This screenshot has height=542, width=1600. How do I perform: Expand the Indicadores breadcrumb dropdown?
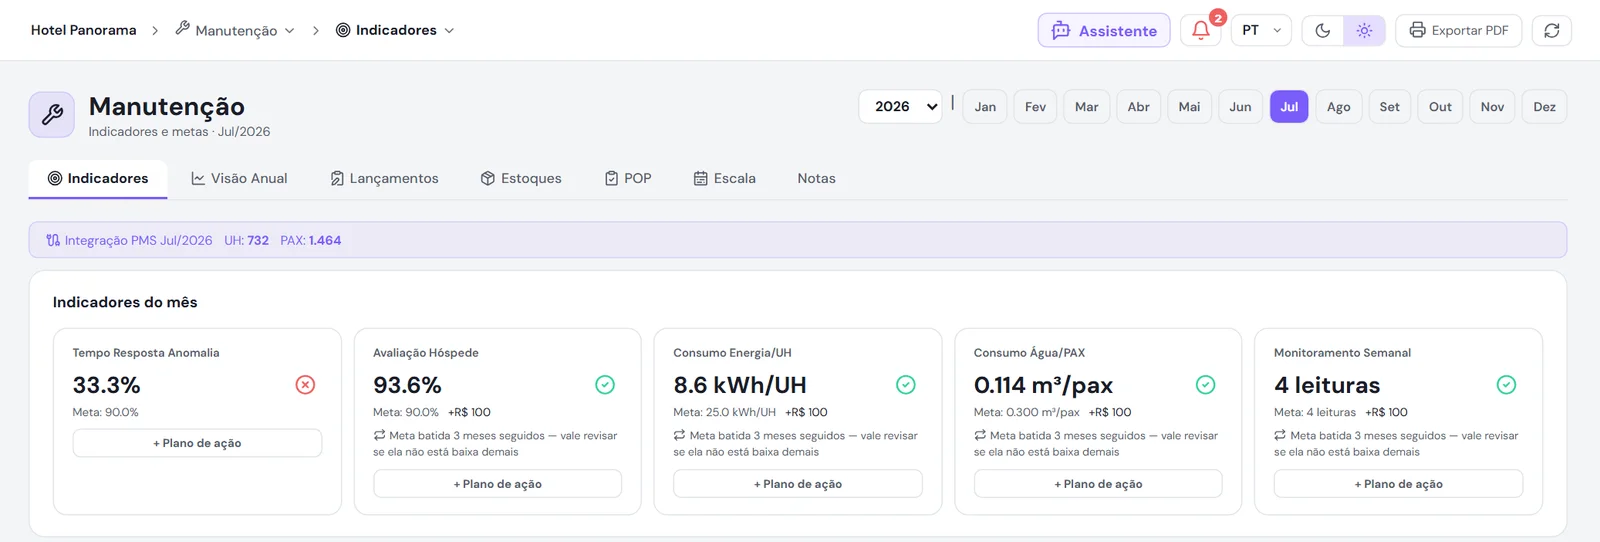pos(395,30)
